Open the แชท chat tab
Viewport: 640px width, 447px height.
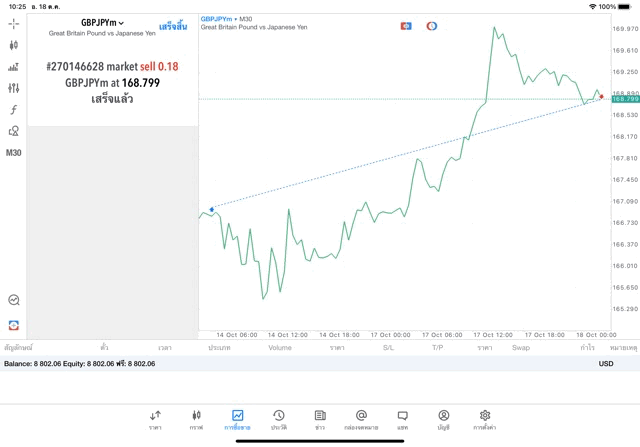[402, 420]
